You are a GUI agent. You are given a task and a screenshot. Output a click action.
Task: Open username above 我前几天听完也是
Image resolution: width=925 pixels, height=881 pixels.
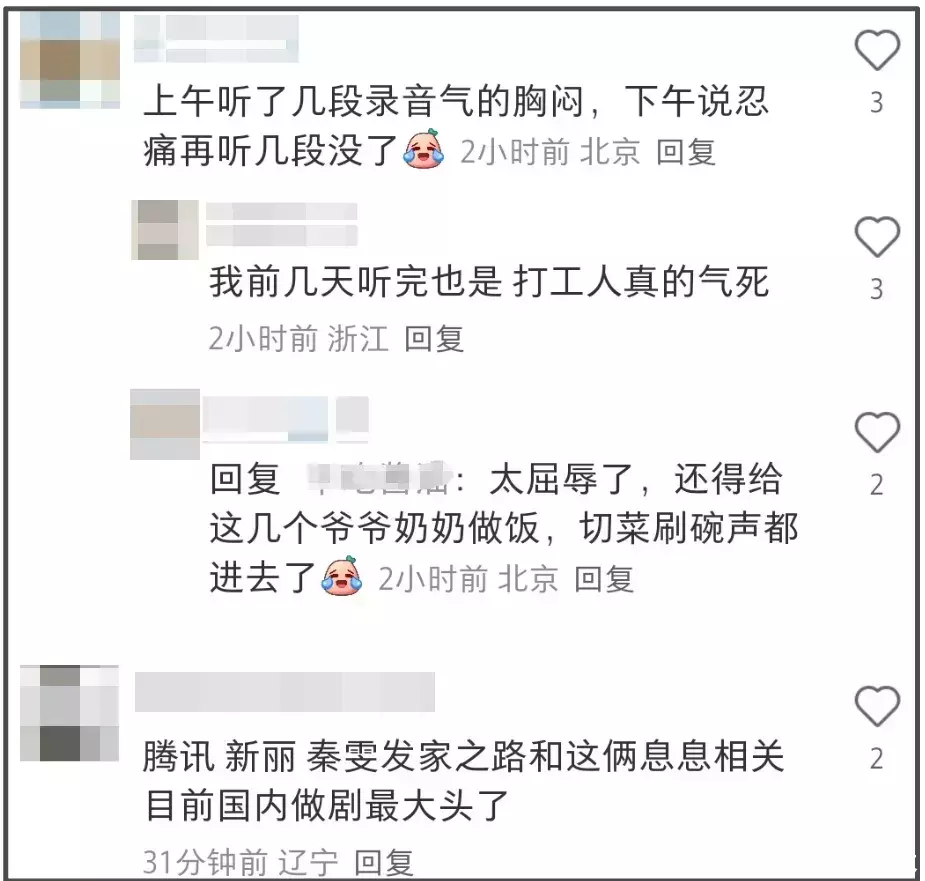click(x=281, y=224)
